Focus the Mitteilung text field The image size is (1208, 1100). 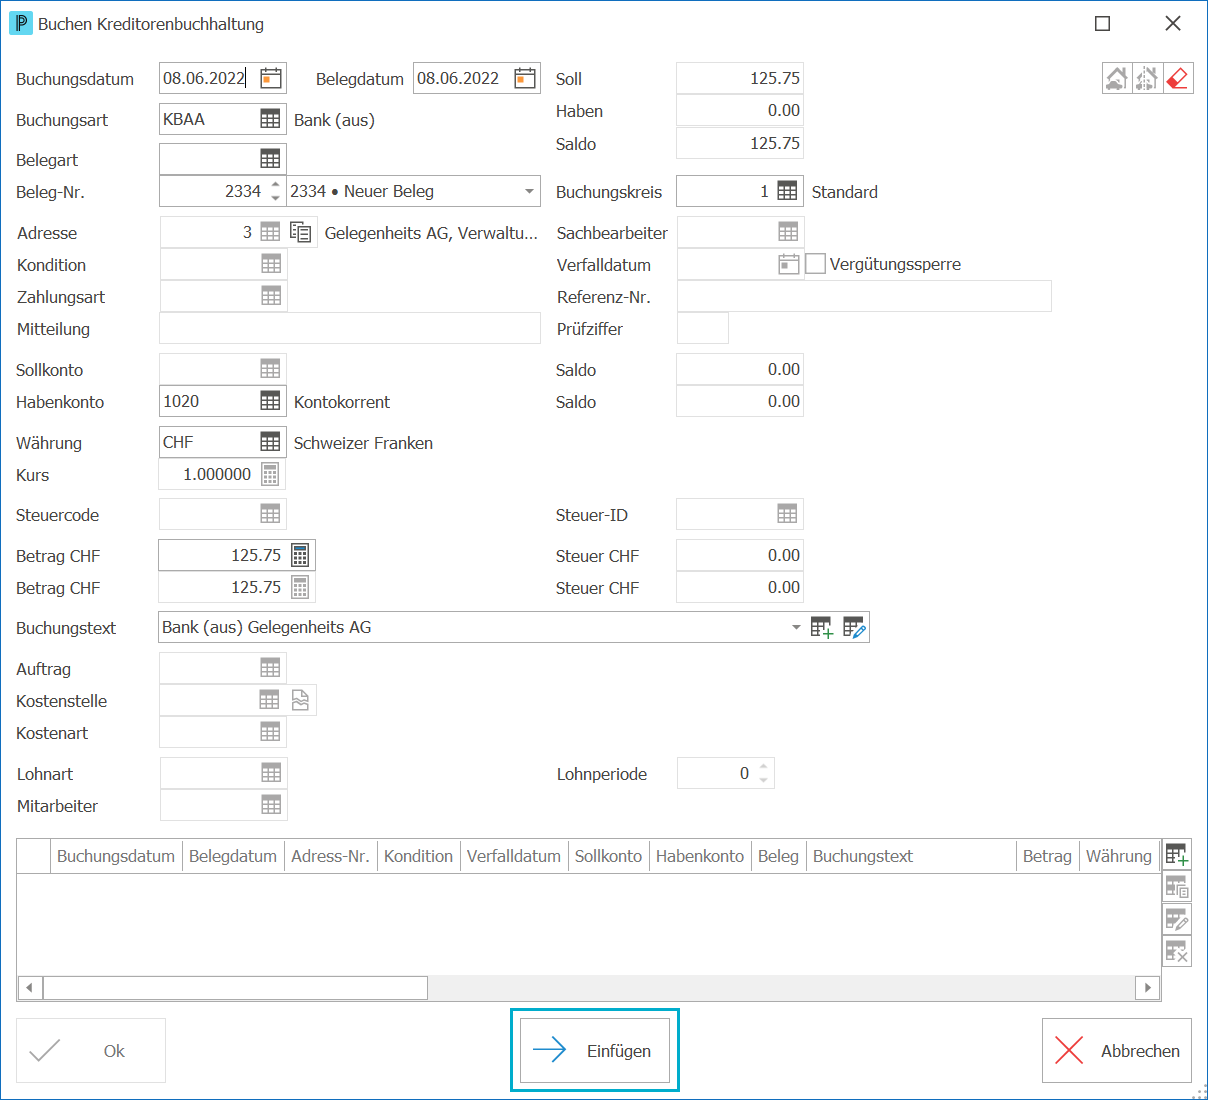click(350, 328)
